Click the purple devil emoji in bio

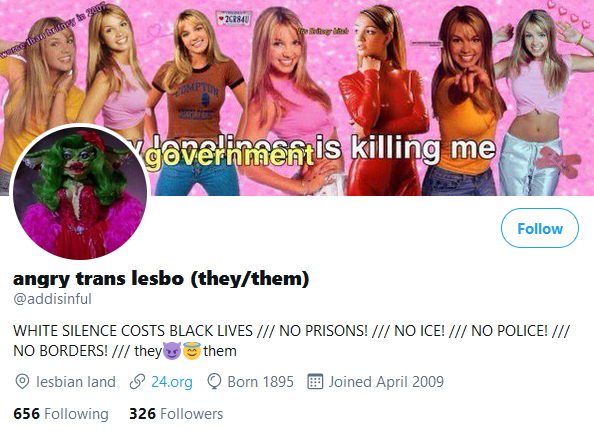[x=172, y=351]
